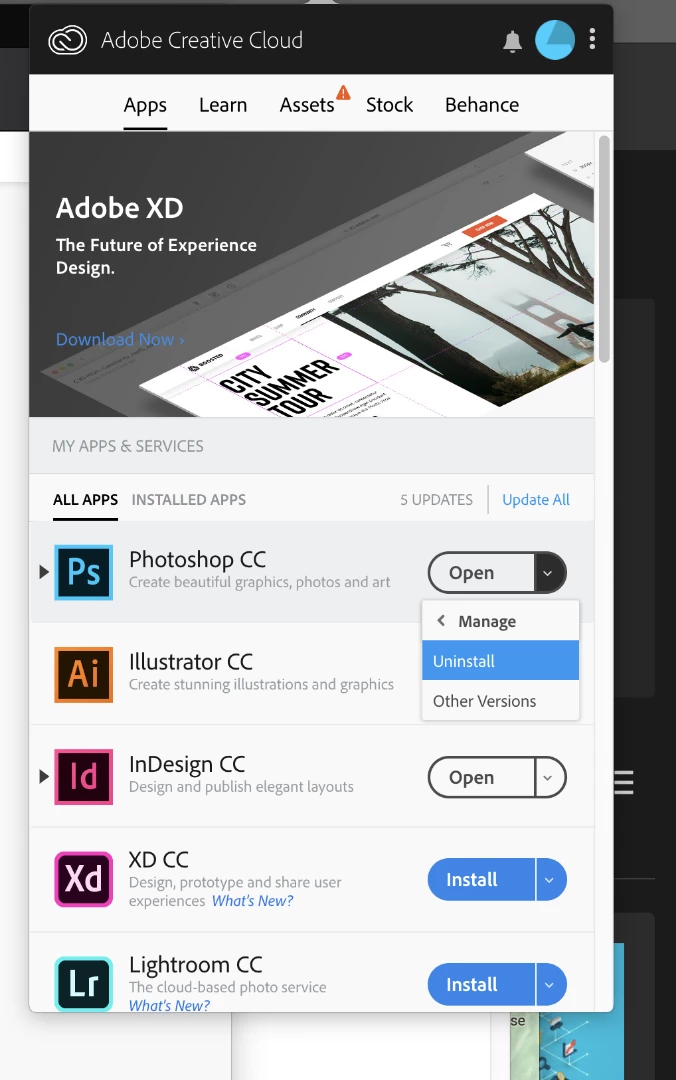Screen dimensions: 676x1080
Task: Click the Update All link
Action: pos(536,499)
